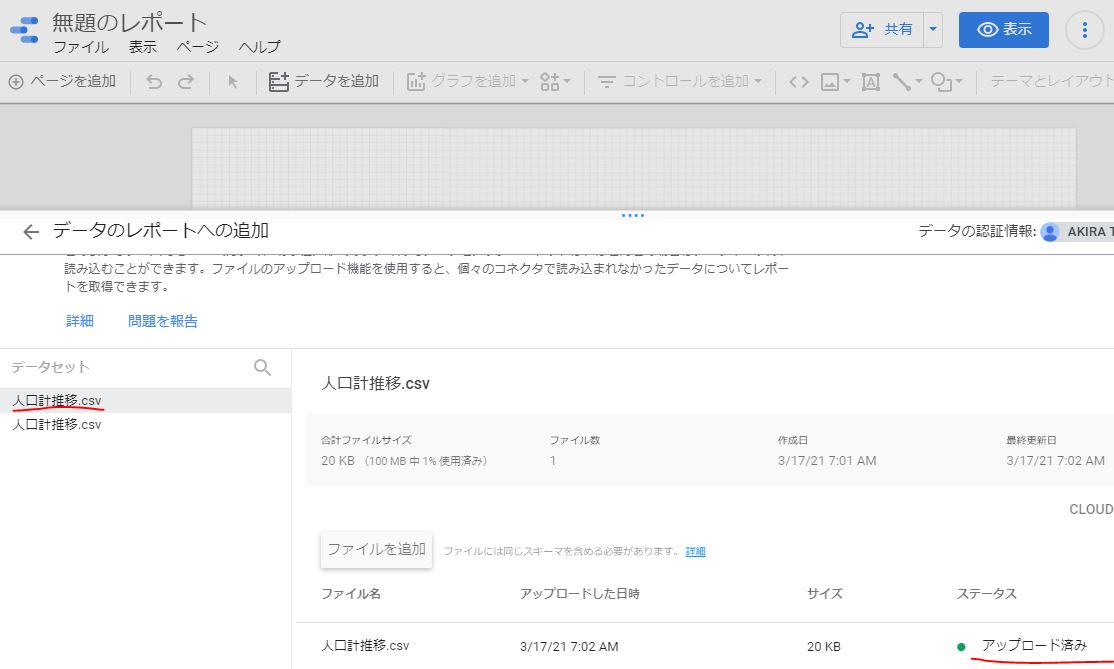Click the ファイルを追加 button
1114x669 pixels.
click(376, 549)
